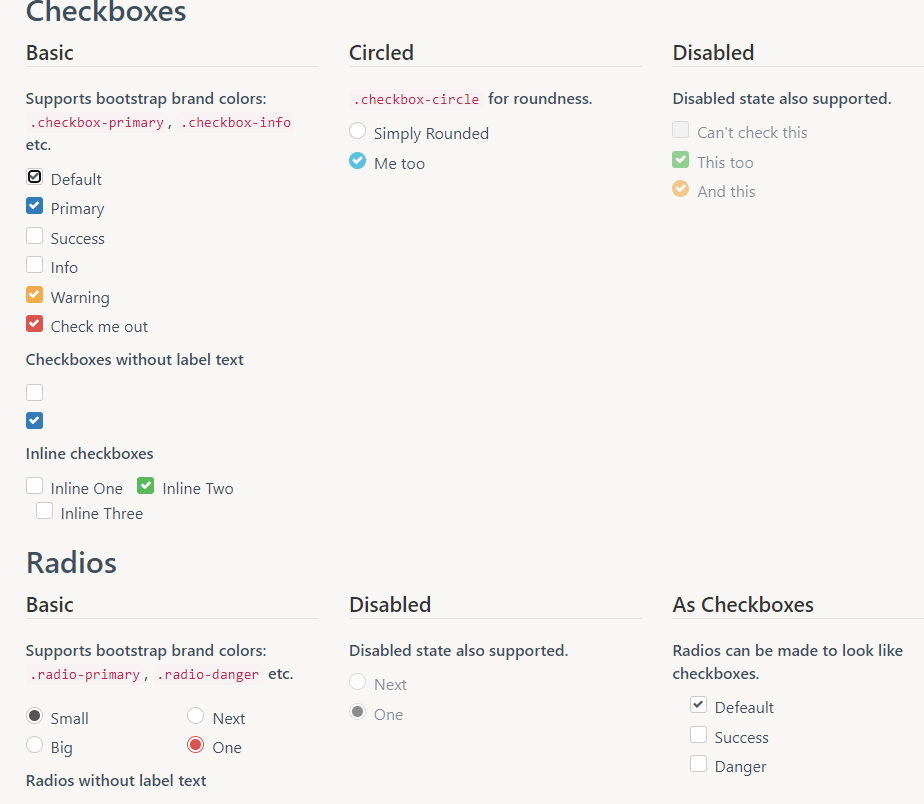Viewport: 924px width, 804px height.
Task: Uncheck the Warning checkbox
Action: [x=35, y=294]
